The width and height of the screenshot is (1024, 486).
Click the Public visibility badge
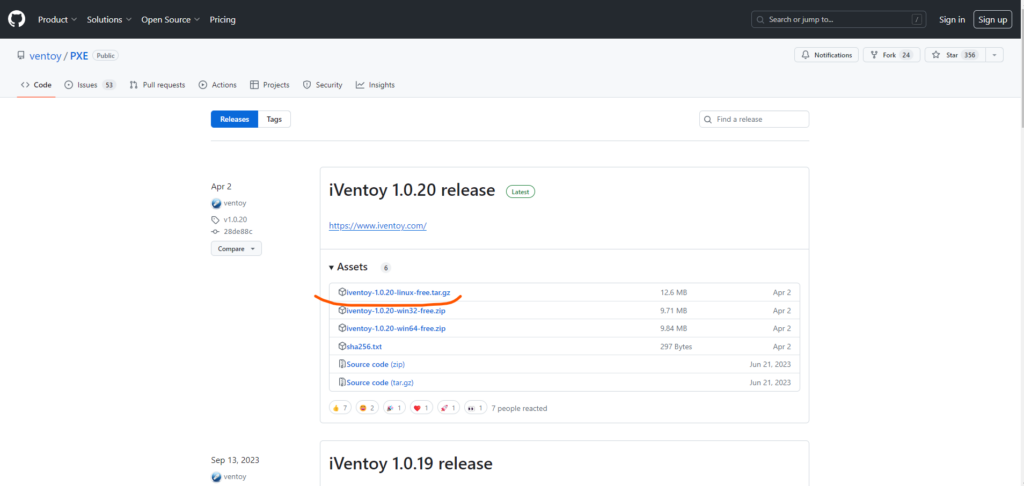pos(105,56)
